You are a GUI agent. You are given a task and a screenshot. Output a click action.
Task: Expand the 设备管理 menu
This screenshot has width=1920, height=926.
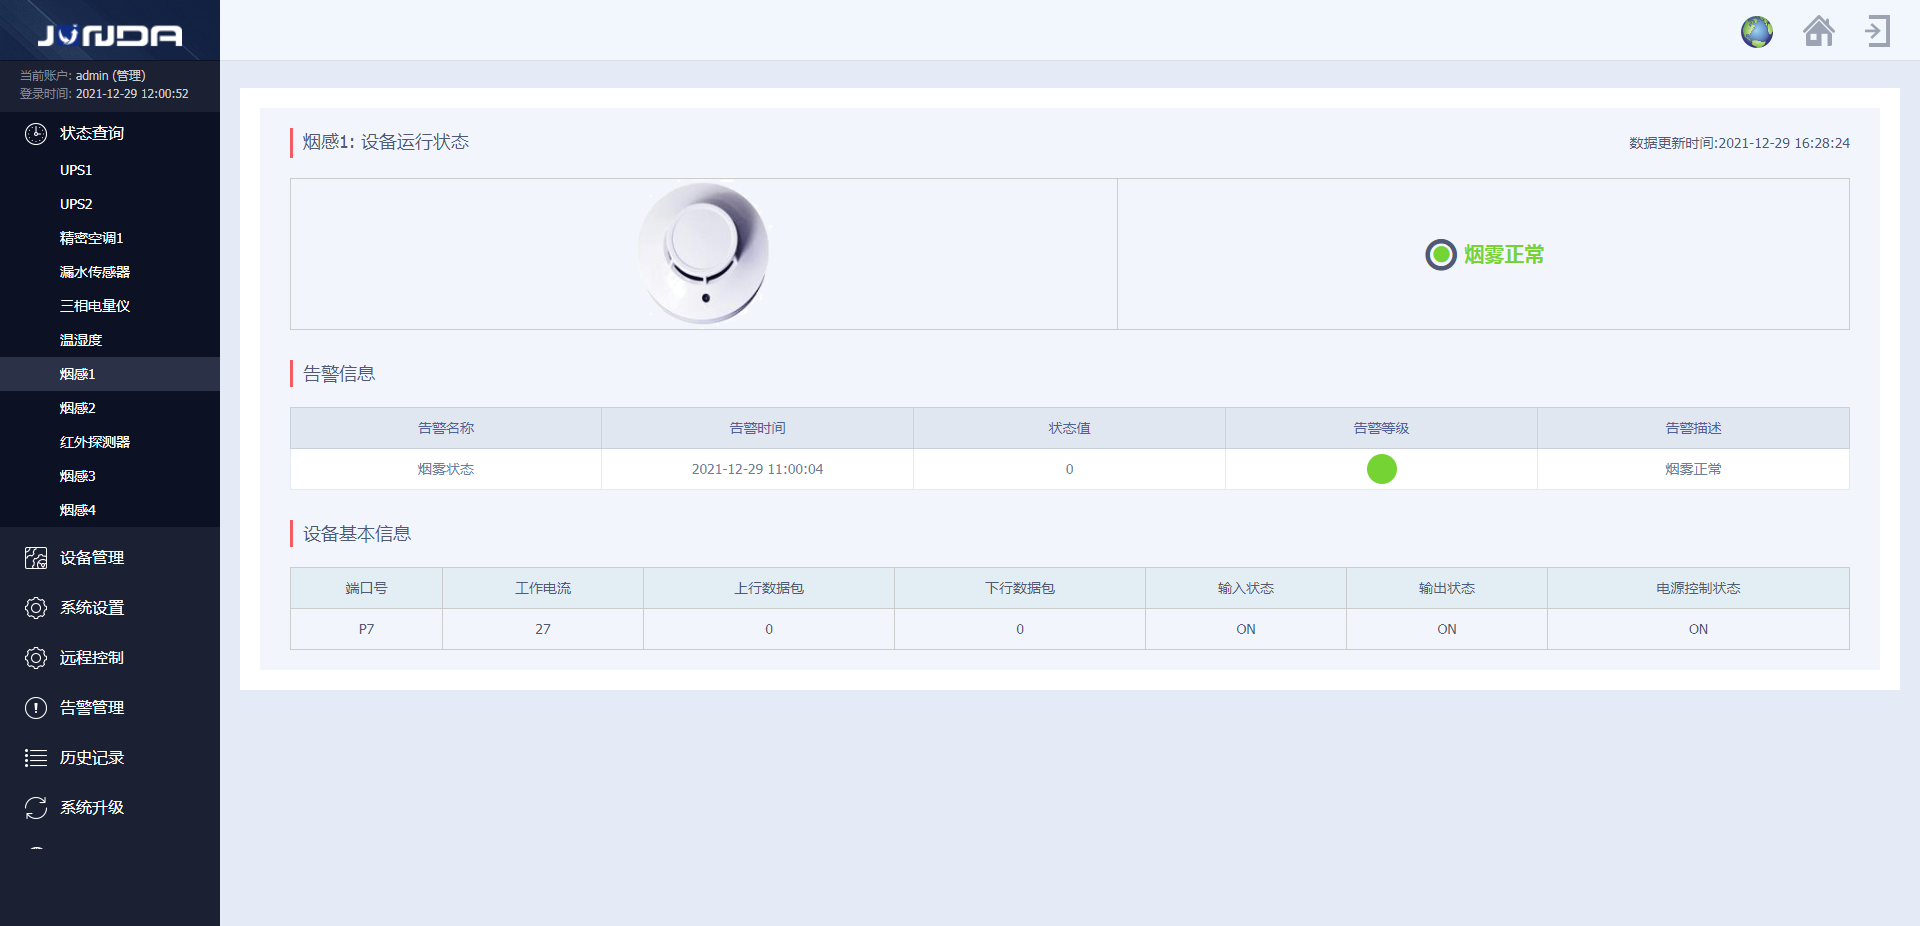pos(92,558)
